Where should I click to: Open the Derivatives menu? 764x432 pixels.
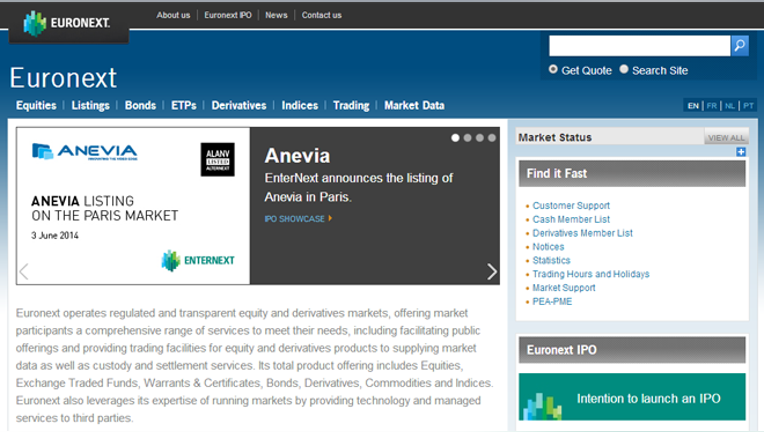(x=239, y=105)
